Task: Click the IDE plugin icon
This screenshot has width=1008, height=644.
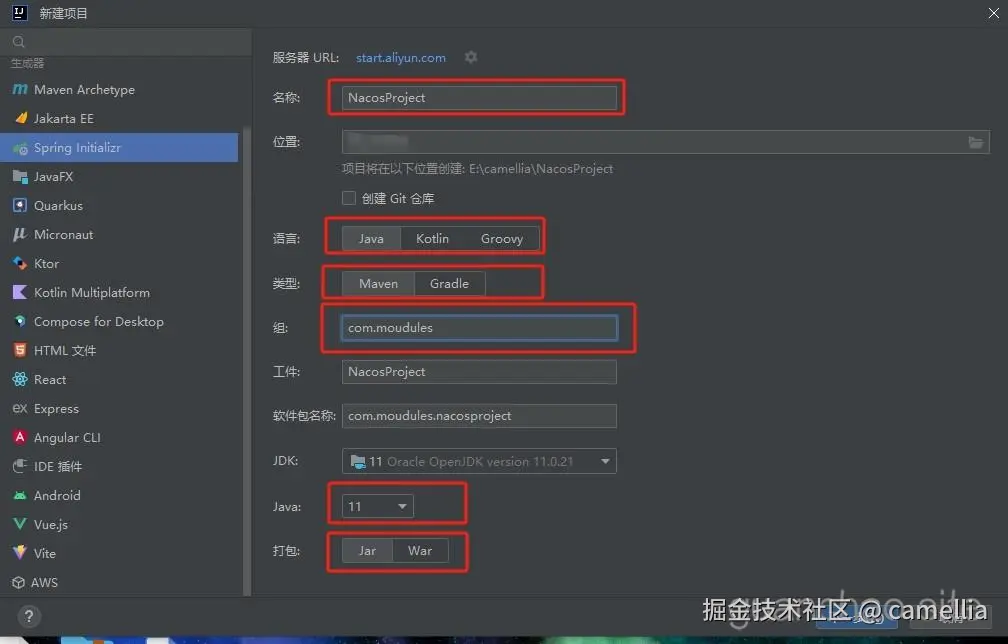Action: point(20,466)
